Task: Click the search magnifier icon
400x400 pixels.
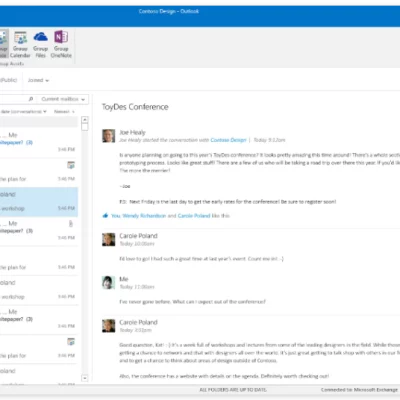Action: 31,99
